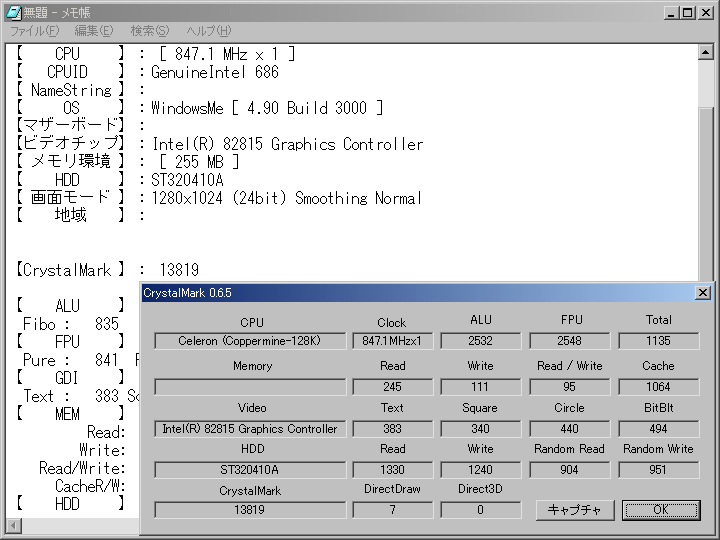The image size is (720, 540).
Task: Click the Notepad text [ 847.1 MHz x 1 ]
Action: point(227,54)
